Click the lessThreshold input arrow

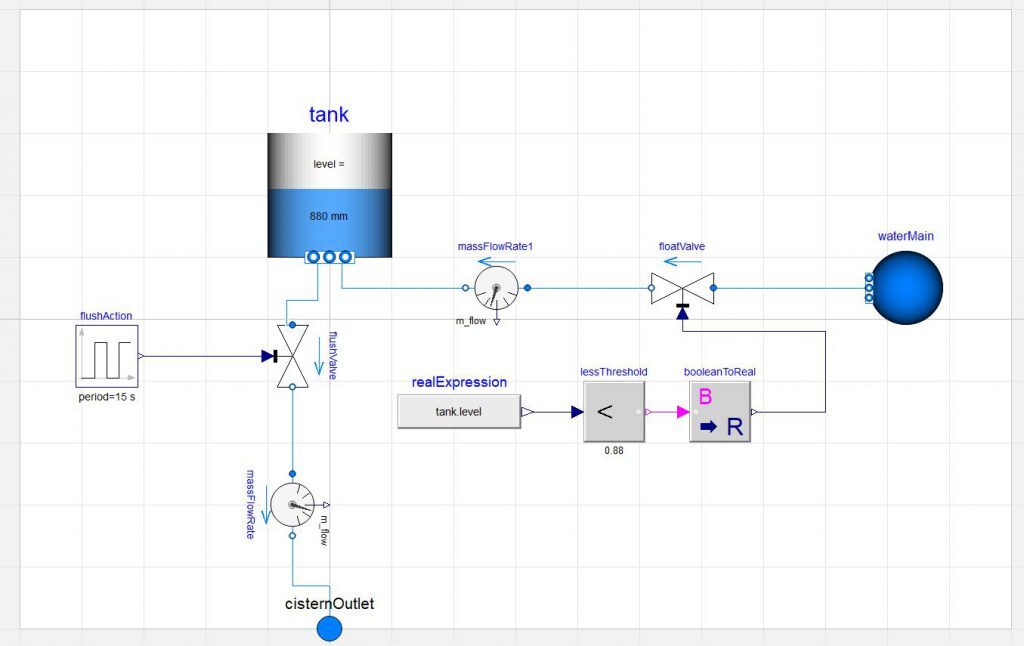tap(577, 412)
